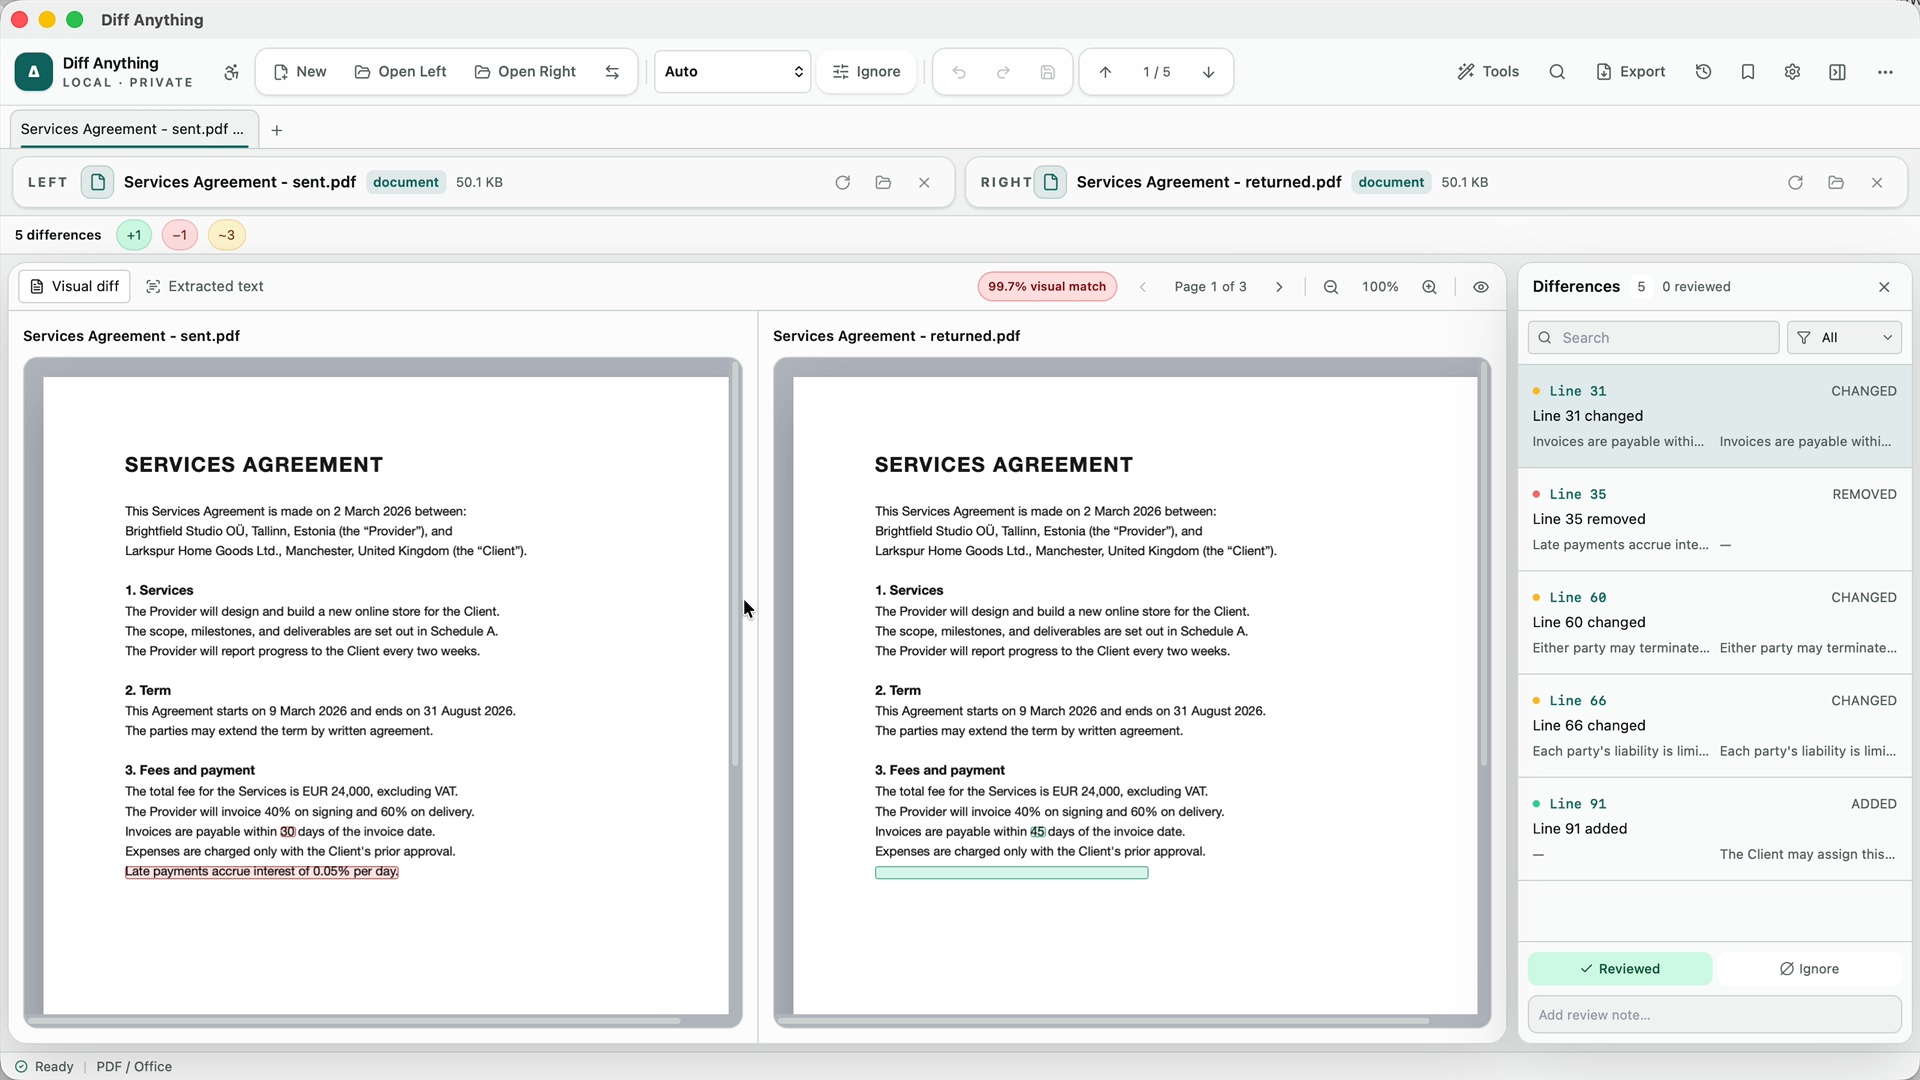This screenshot has height=1080, width=1920.
Task: Go to previous difference arrow
Action: [x=1105, y=72]
